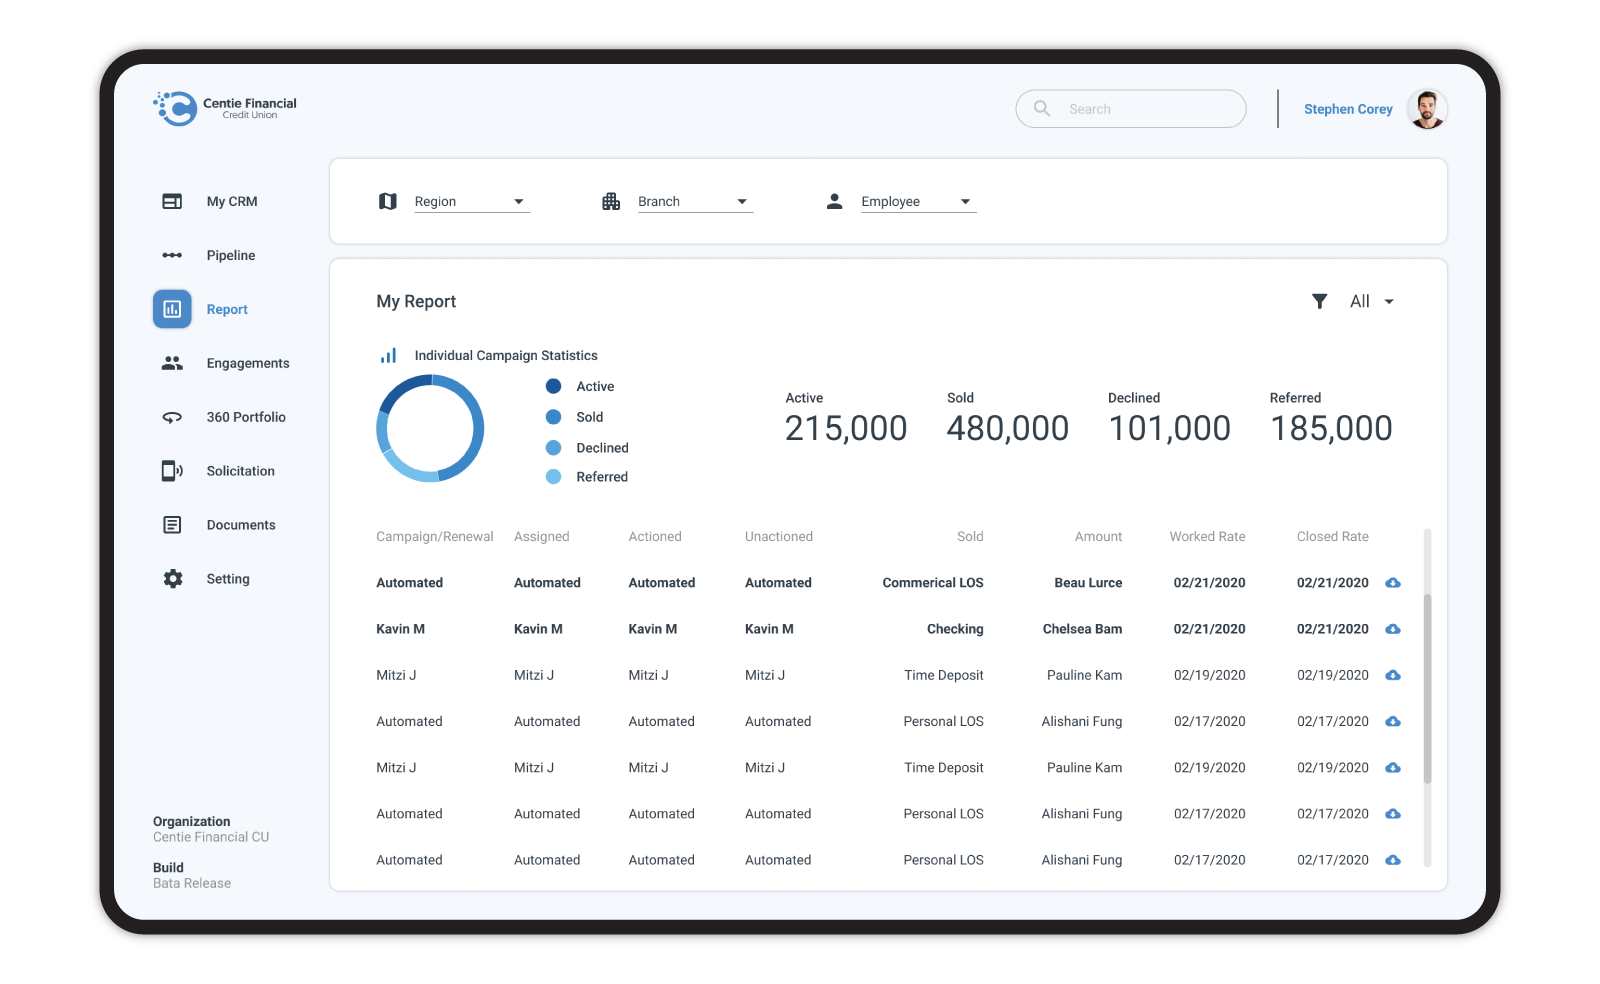Image resolution: width=1600 pixels, height=984 pixels.
Task: Go to the Engagements menu item
Action: pyautogui.click(x=248, y=363)
